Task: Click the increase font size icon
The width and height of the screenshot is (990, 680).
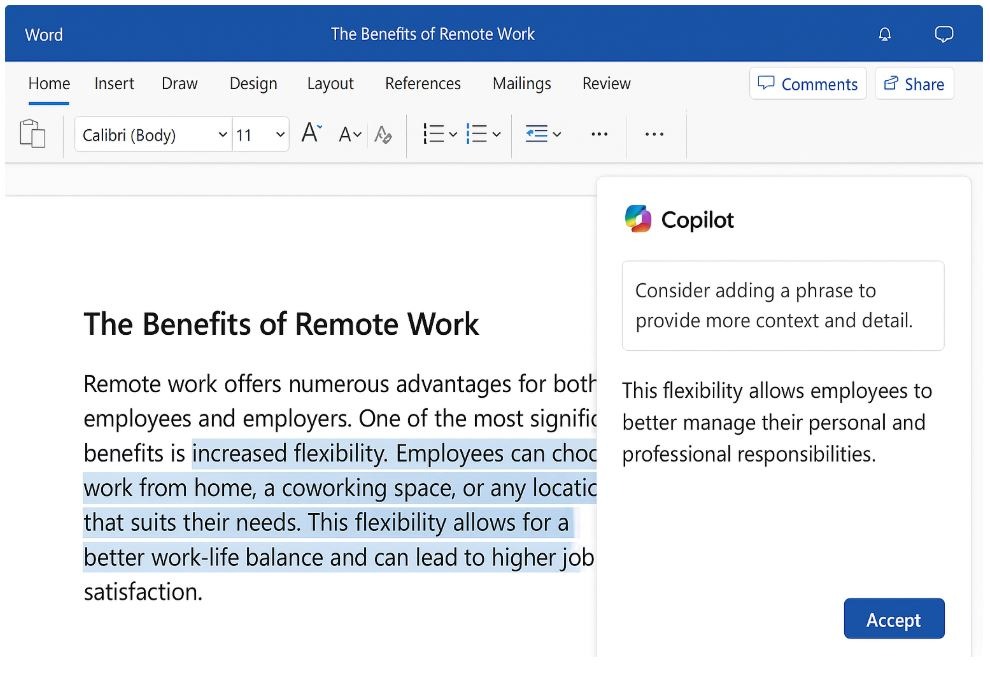Action: pos(311,133)
